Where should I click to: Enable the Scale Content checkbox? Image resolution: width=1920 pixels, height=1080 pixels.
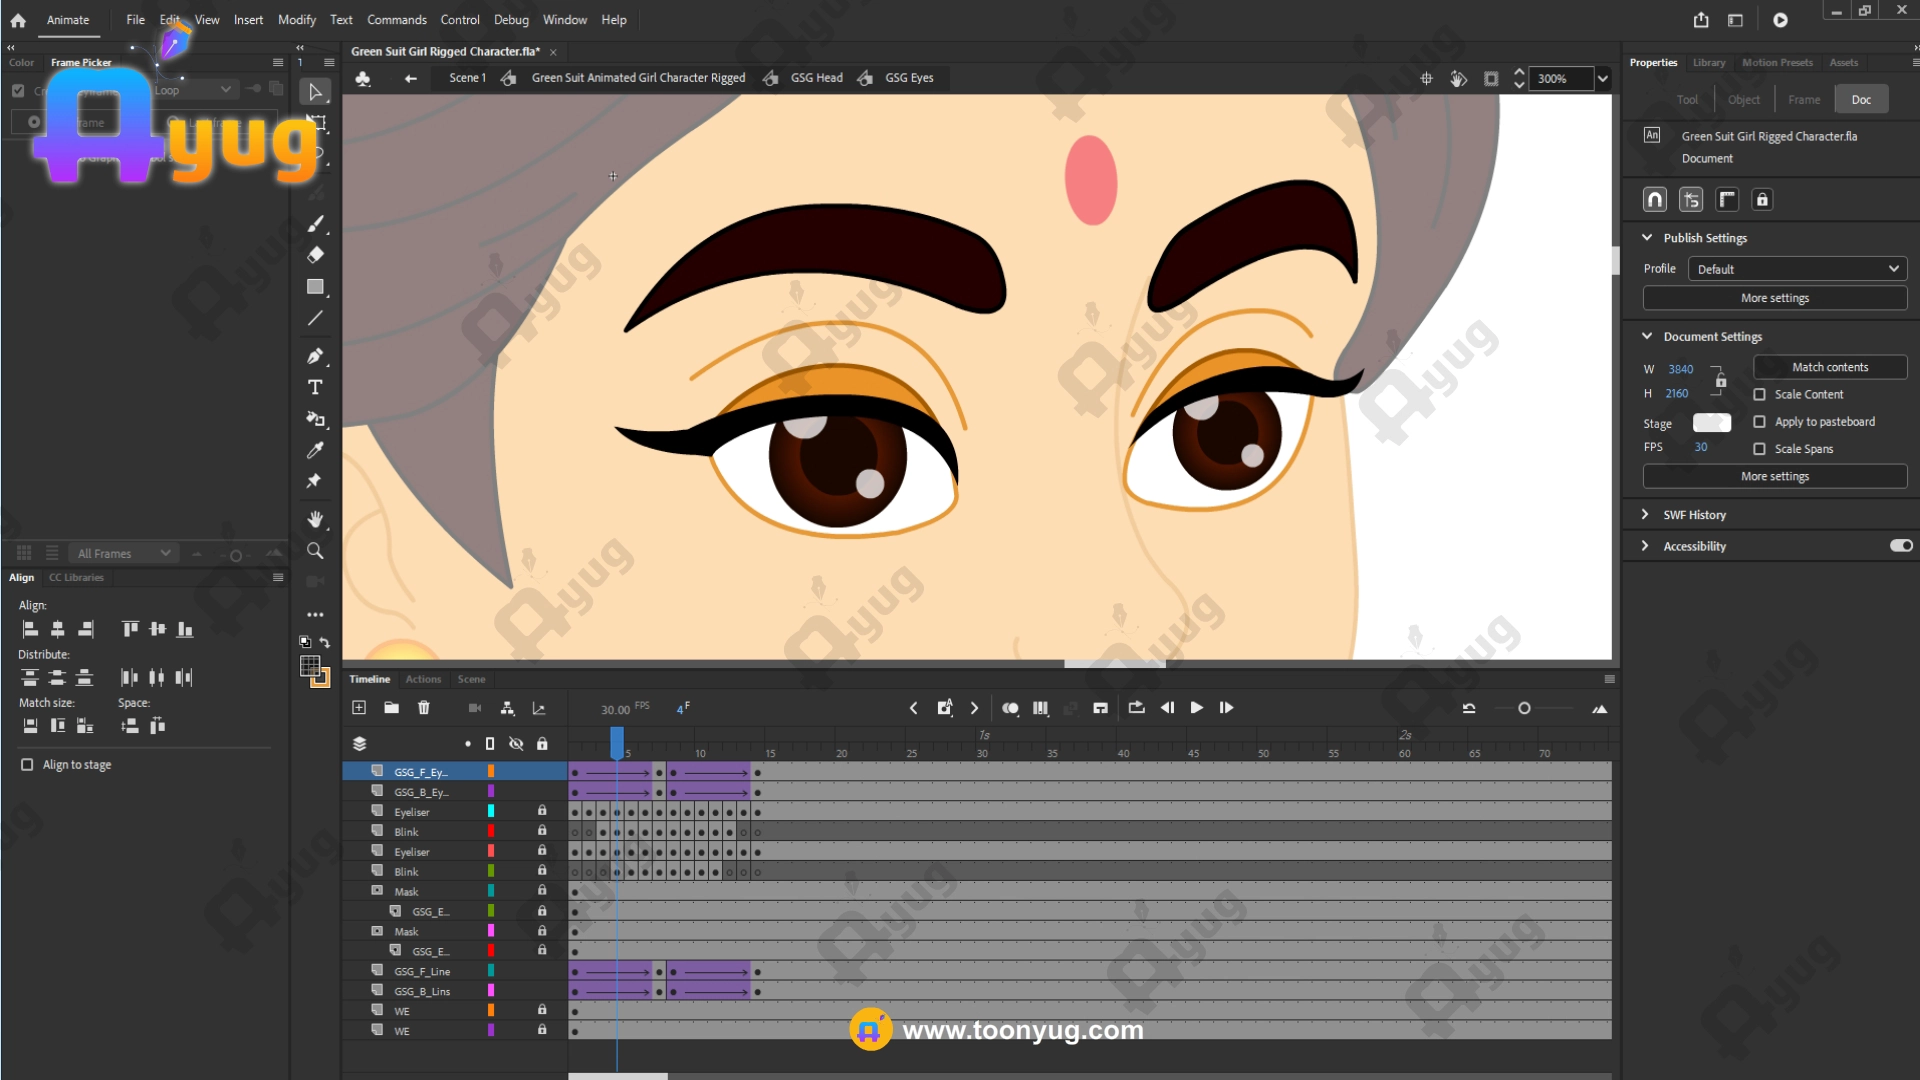click(1759, 394)
